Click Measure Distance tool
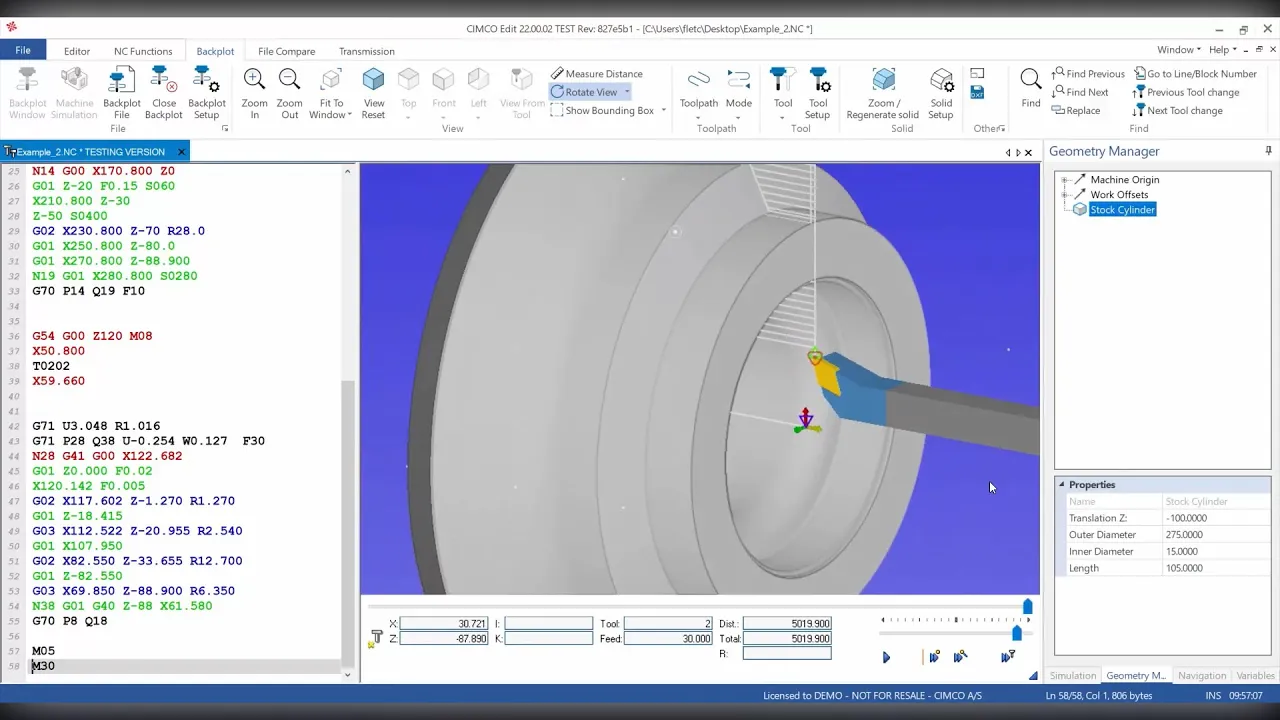 coord(597,73)
